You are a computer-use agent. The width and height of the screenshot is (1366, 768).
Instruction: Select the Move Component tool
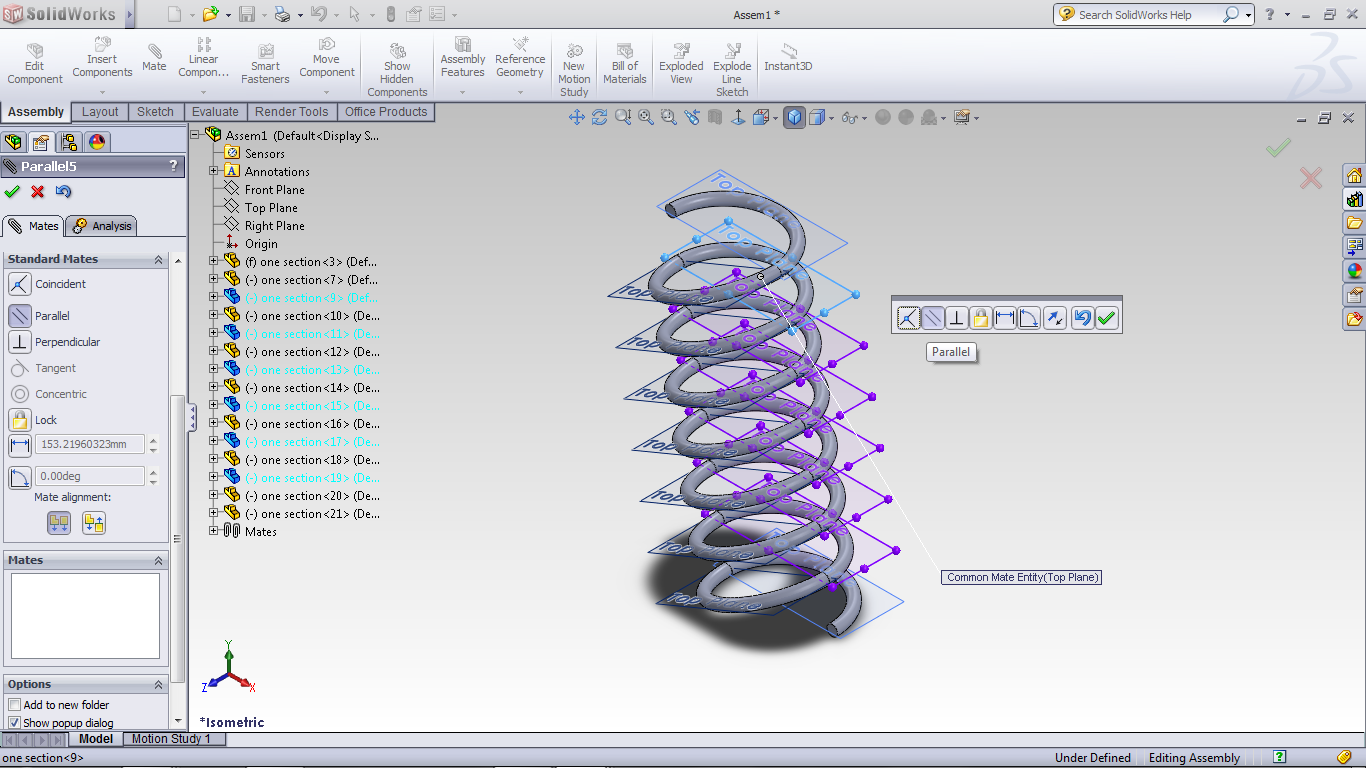[327, 58]
